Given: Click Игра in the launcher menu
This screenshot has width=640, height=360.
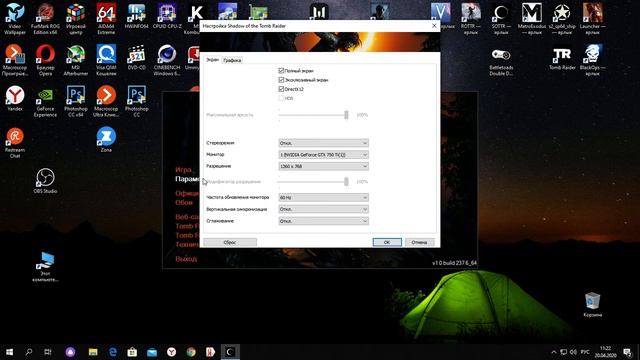Looking at the screenshot, I should [183, 169].
